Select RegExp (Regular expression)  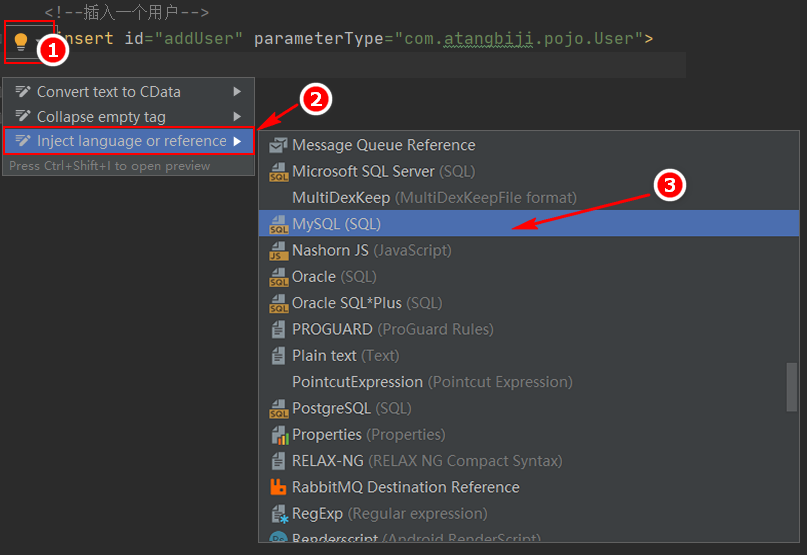pos(529,513)
